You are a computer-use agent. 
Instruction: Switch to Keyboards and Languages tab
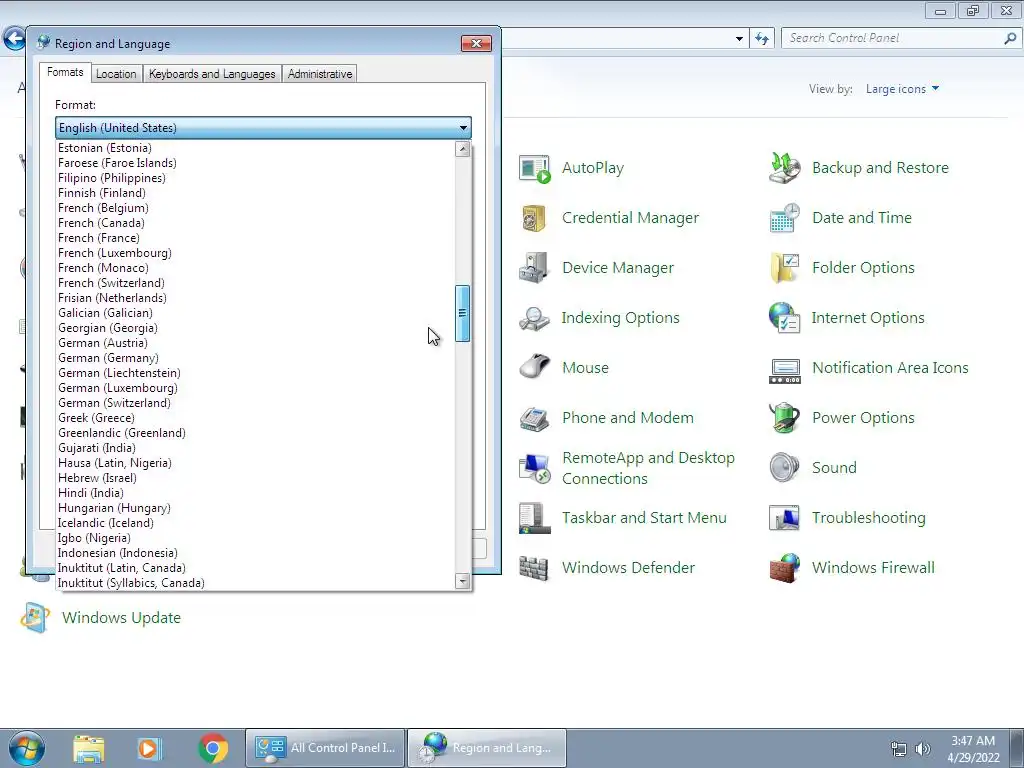[x=212, y=74]
